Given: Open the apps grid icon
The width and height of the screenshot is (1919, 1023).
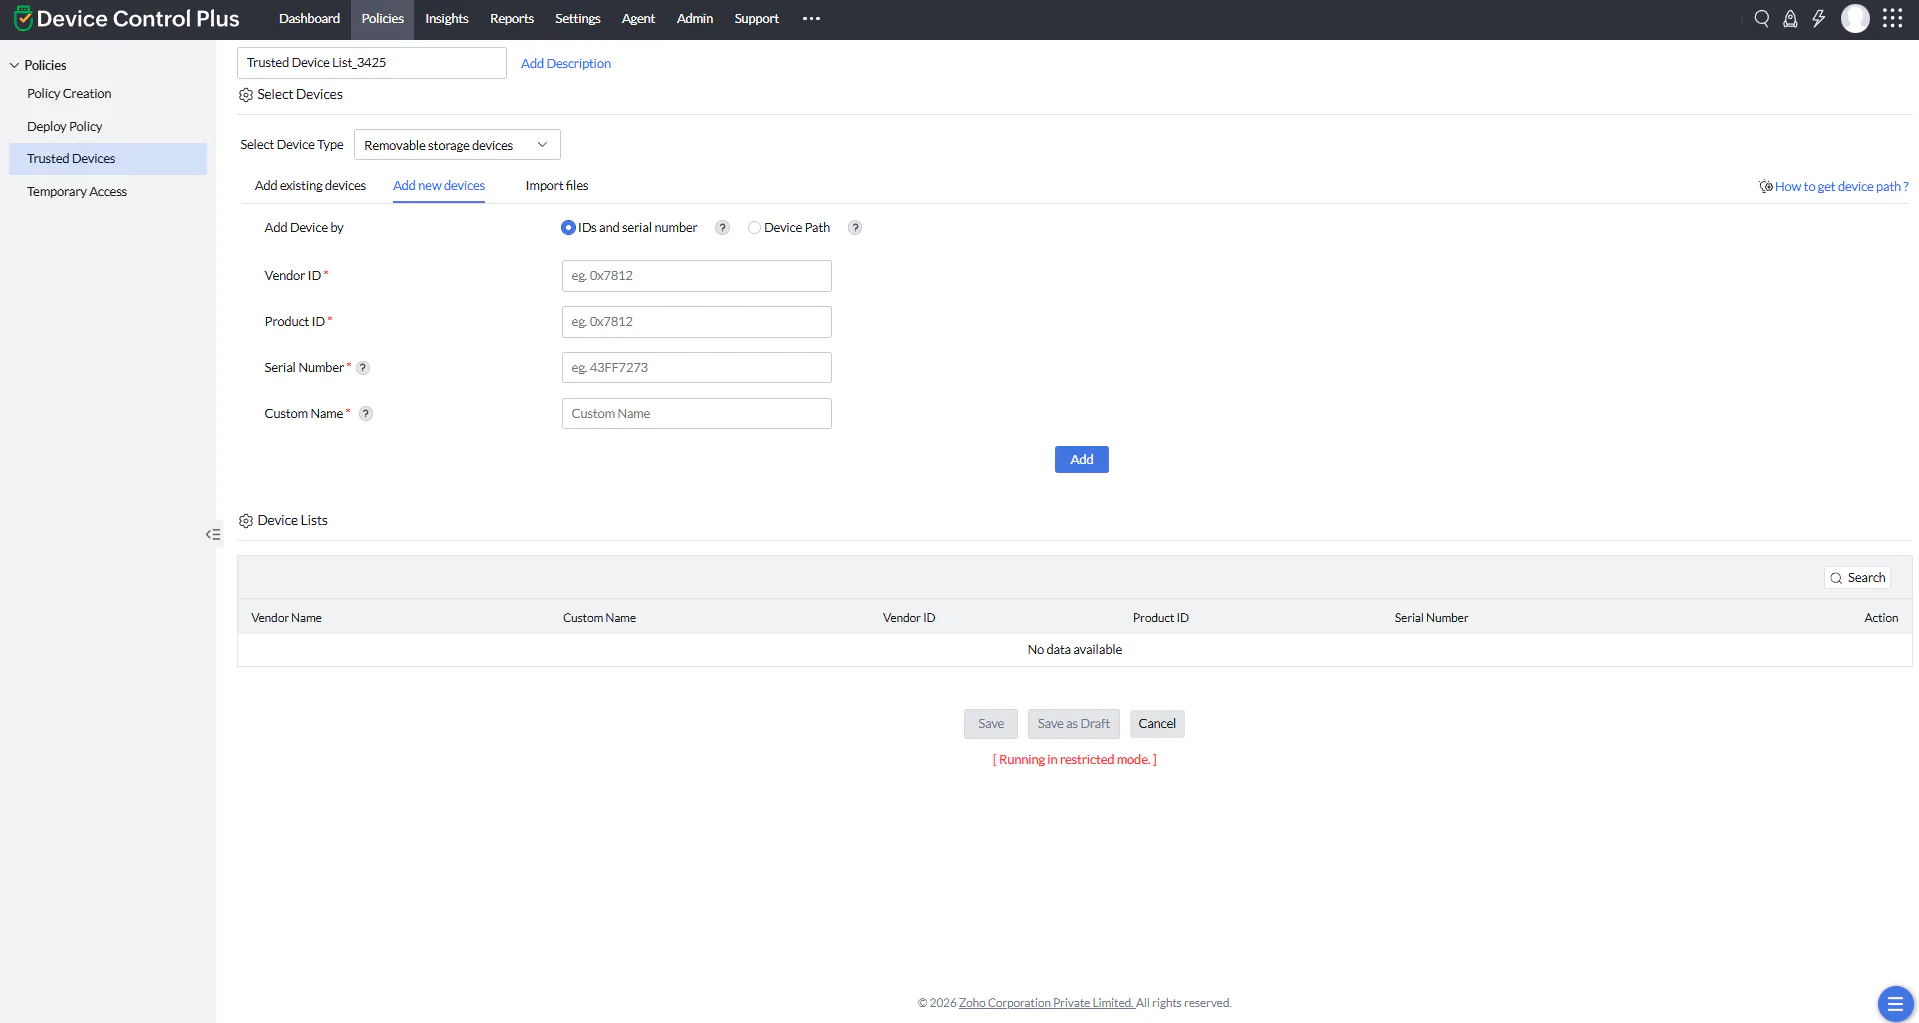Looking at the screenshot, I should (1892, 18).
